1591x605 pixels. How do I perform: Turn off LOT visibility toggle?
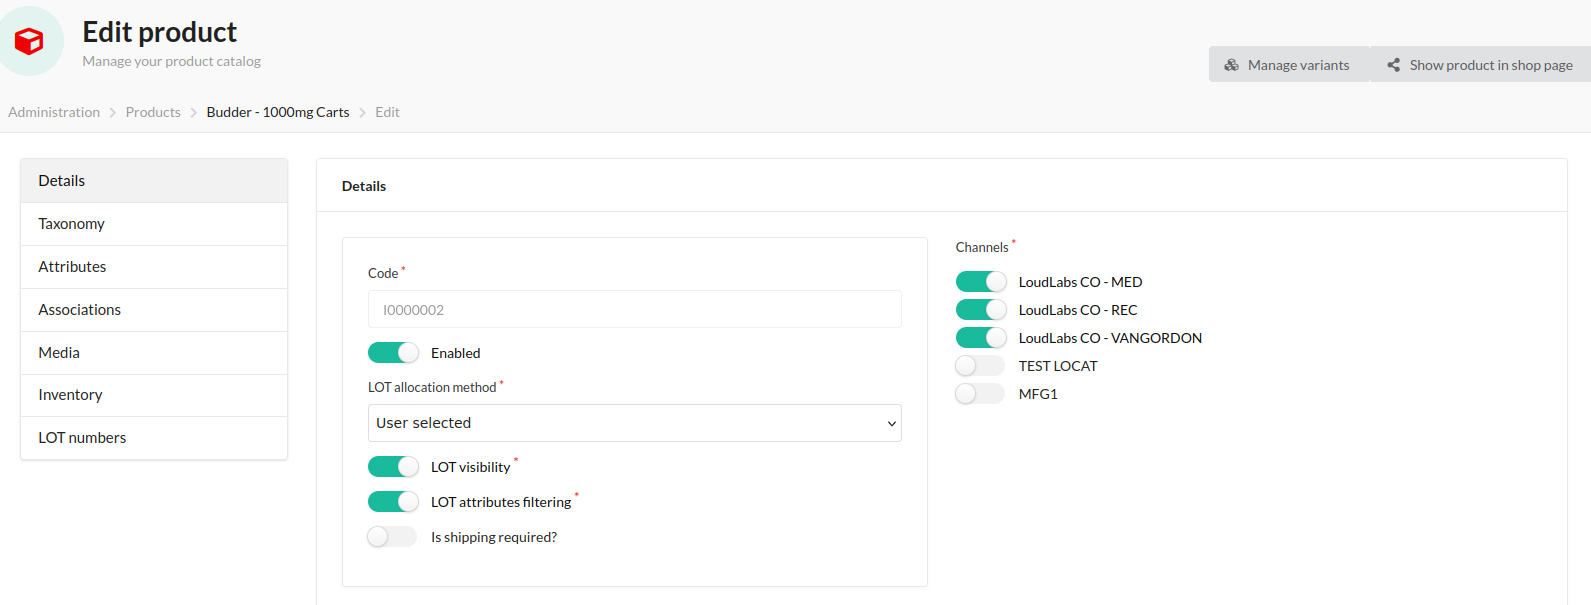click(x=393, y=467)
